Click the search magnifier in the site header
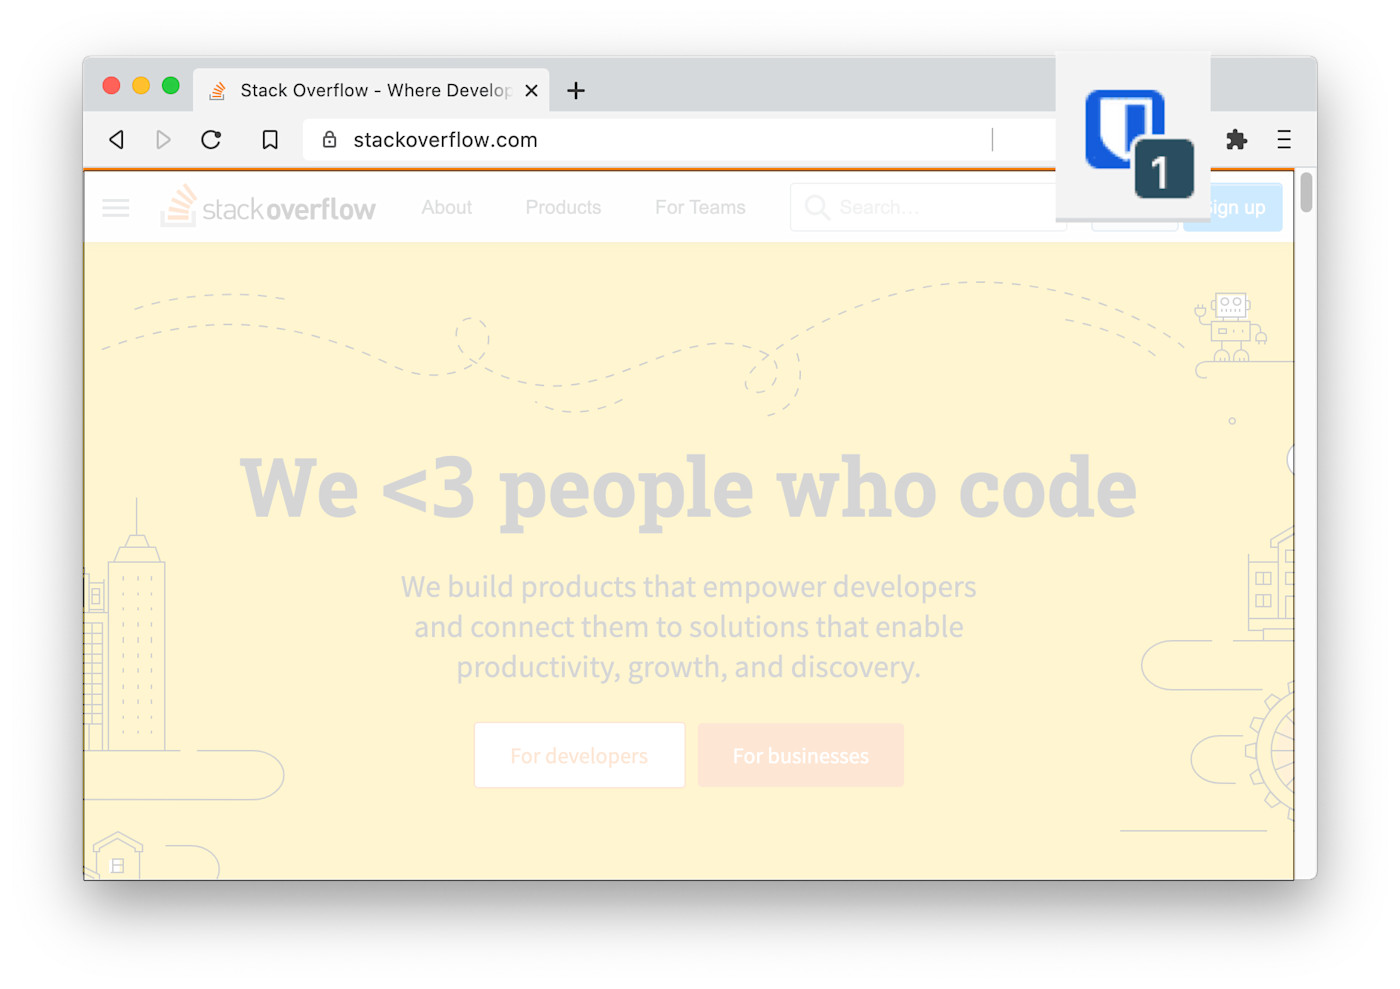Image resolution: width=1400 pixels, height=989 pixels. (817, 207)
